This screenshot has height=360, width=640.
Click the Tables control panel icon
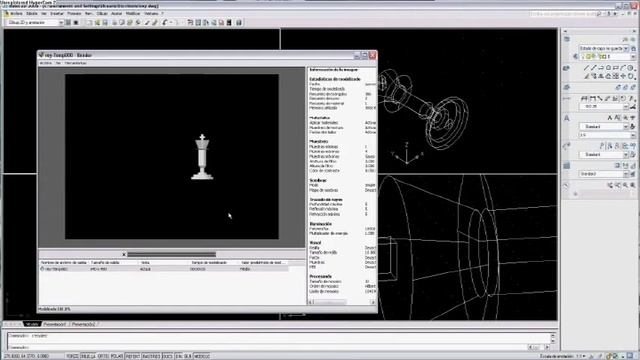tap(567, 165)
